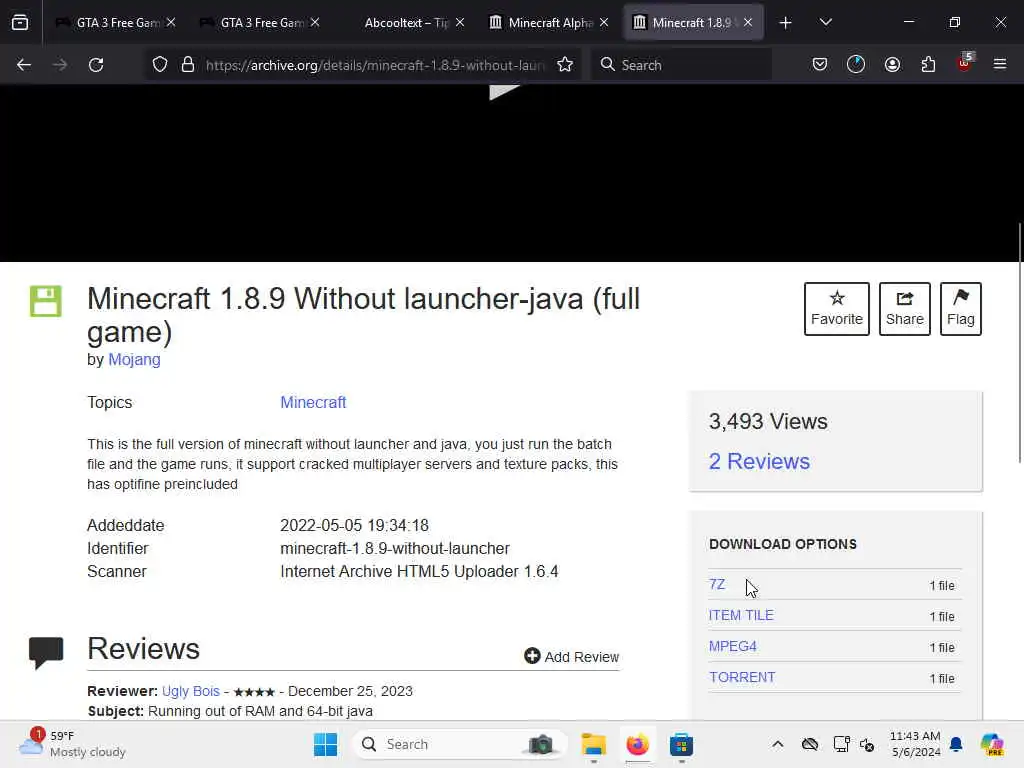The image size is (1024, 768).
Task: Click the address bar URL
Action: pos(375,65)
